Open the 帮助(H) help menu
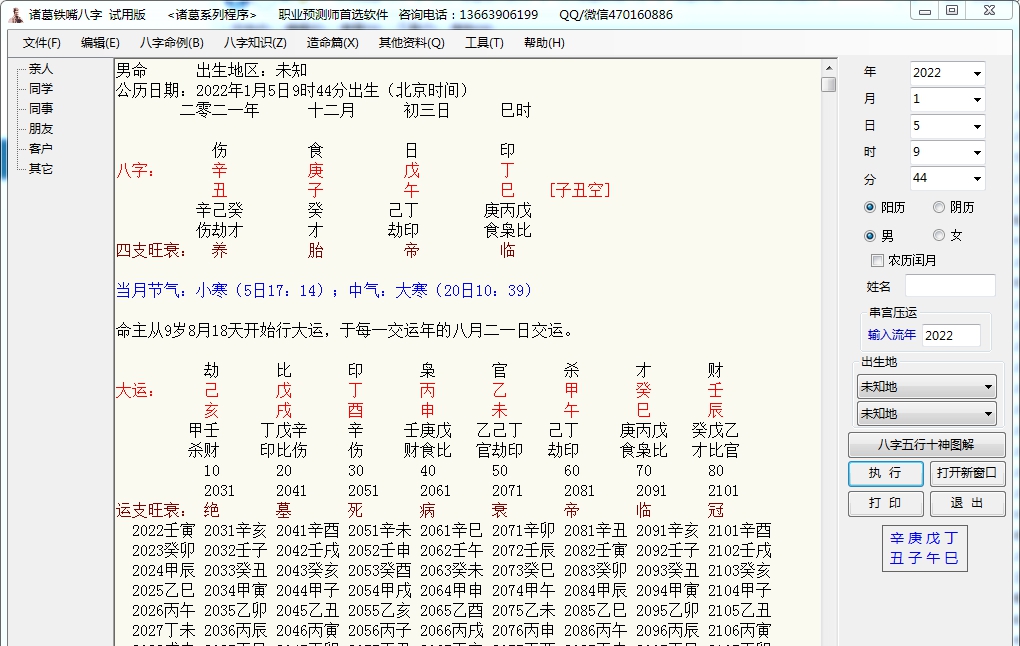 click(542, 43)
